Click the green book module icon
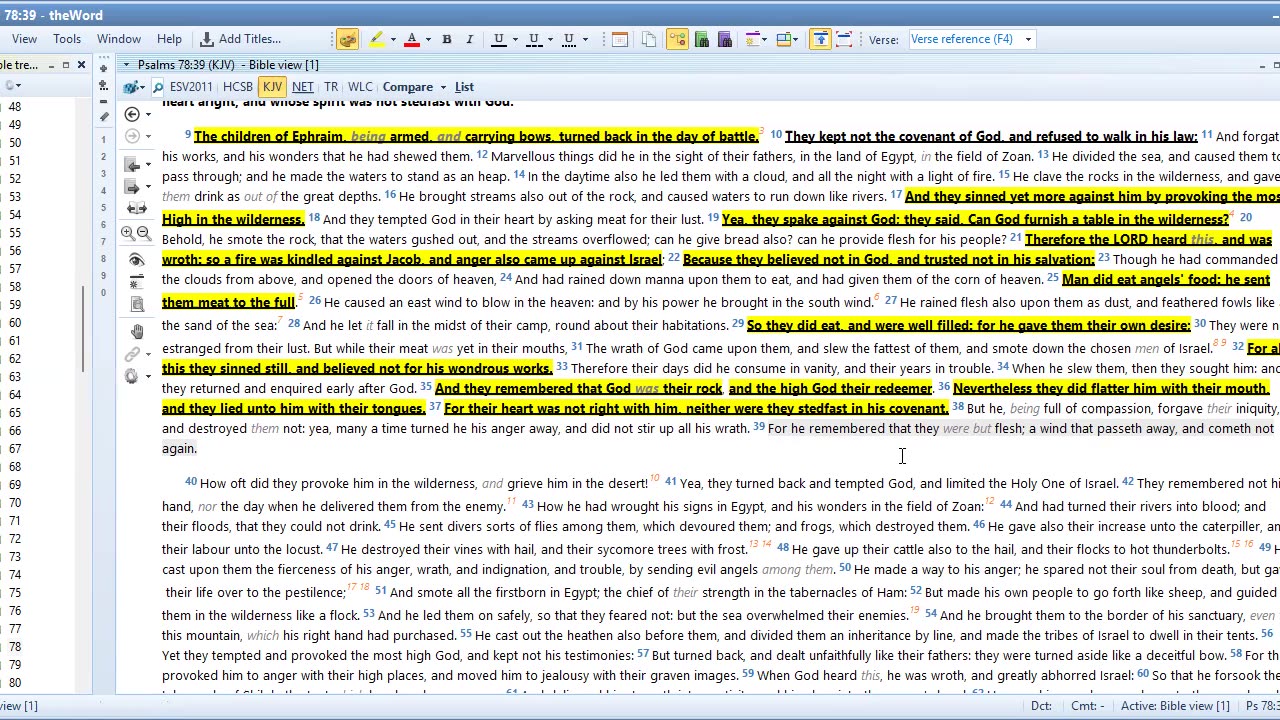 pos(701,39)
